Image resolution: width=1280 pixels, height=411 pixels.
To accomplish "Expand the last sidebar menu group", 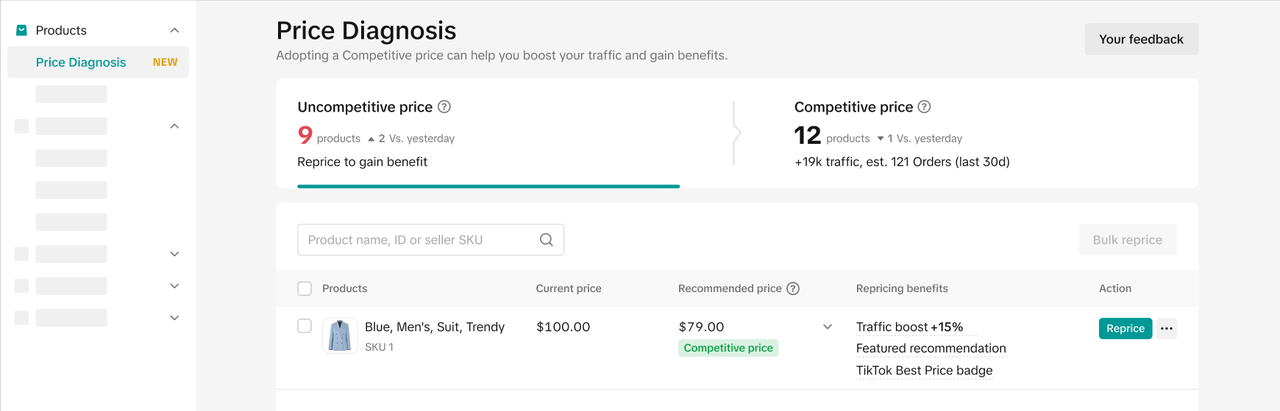I will [x=175, y=318].
